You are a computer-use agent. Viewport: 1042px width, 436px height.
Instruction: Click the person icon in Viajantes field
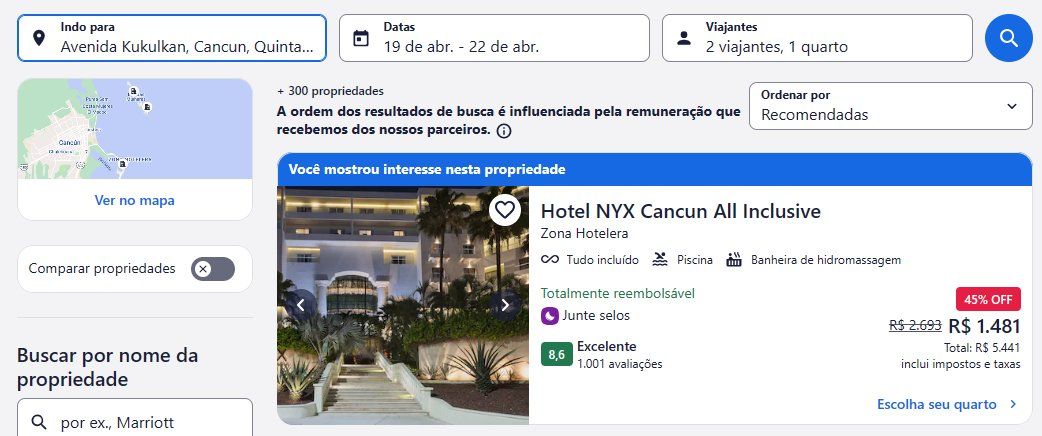click(x=684, y=38)
